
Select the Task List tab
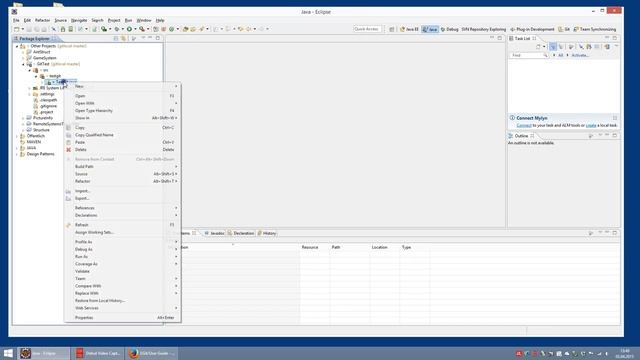pyautogui.click(x=522, y=38)
